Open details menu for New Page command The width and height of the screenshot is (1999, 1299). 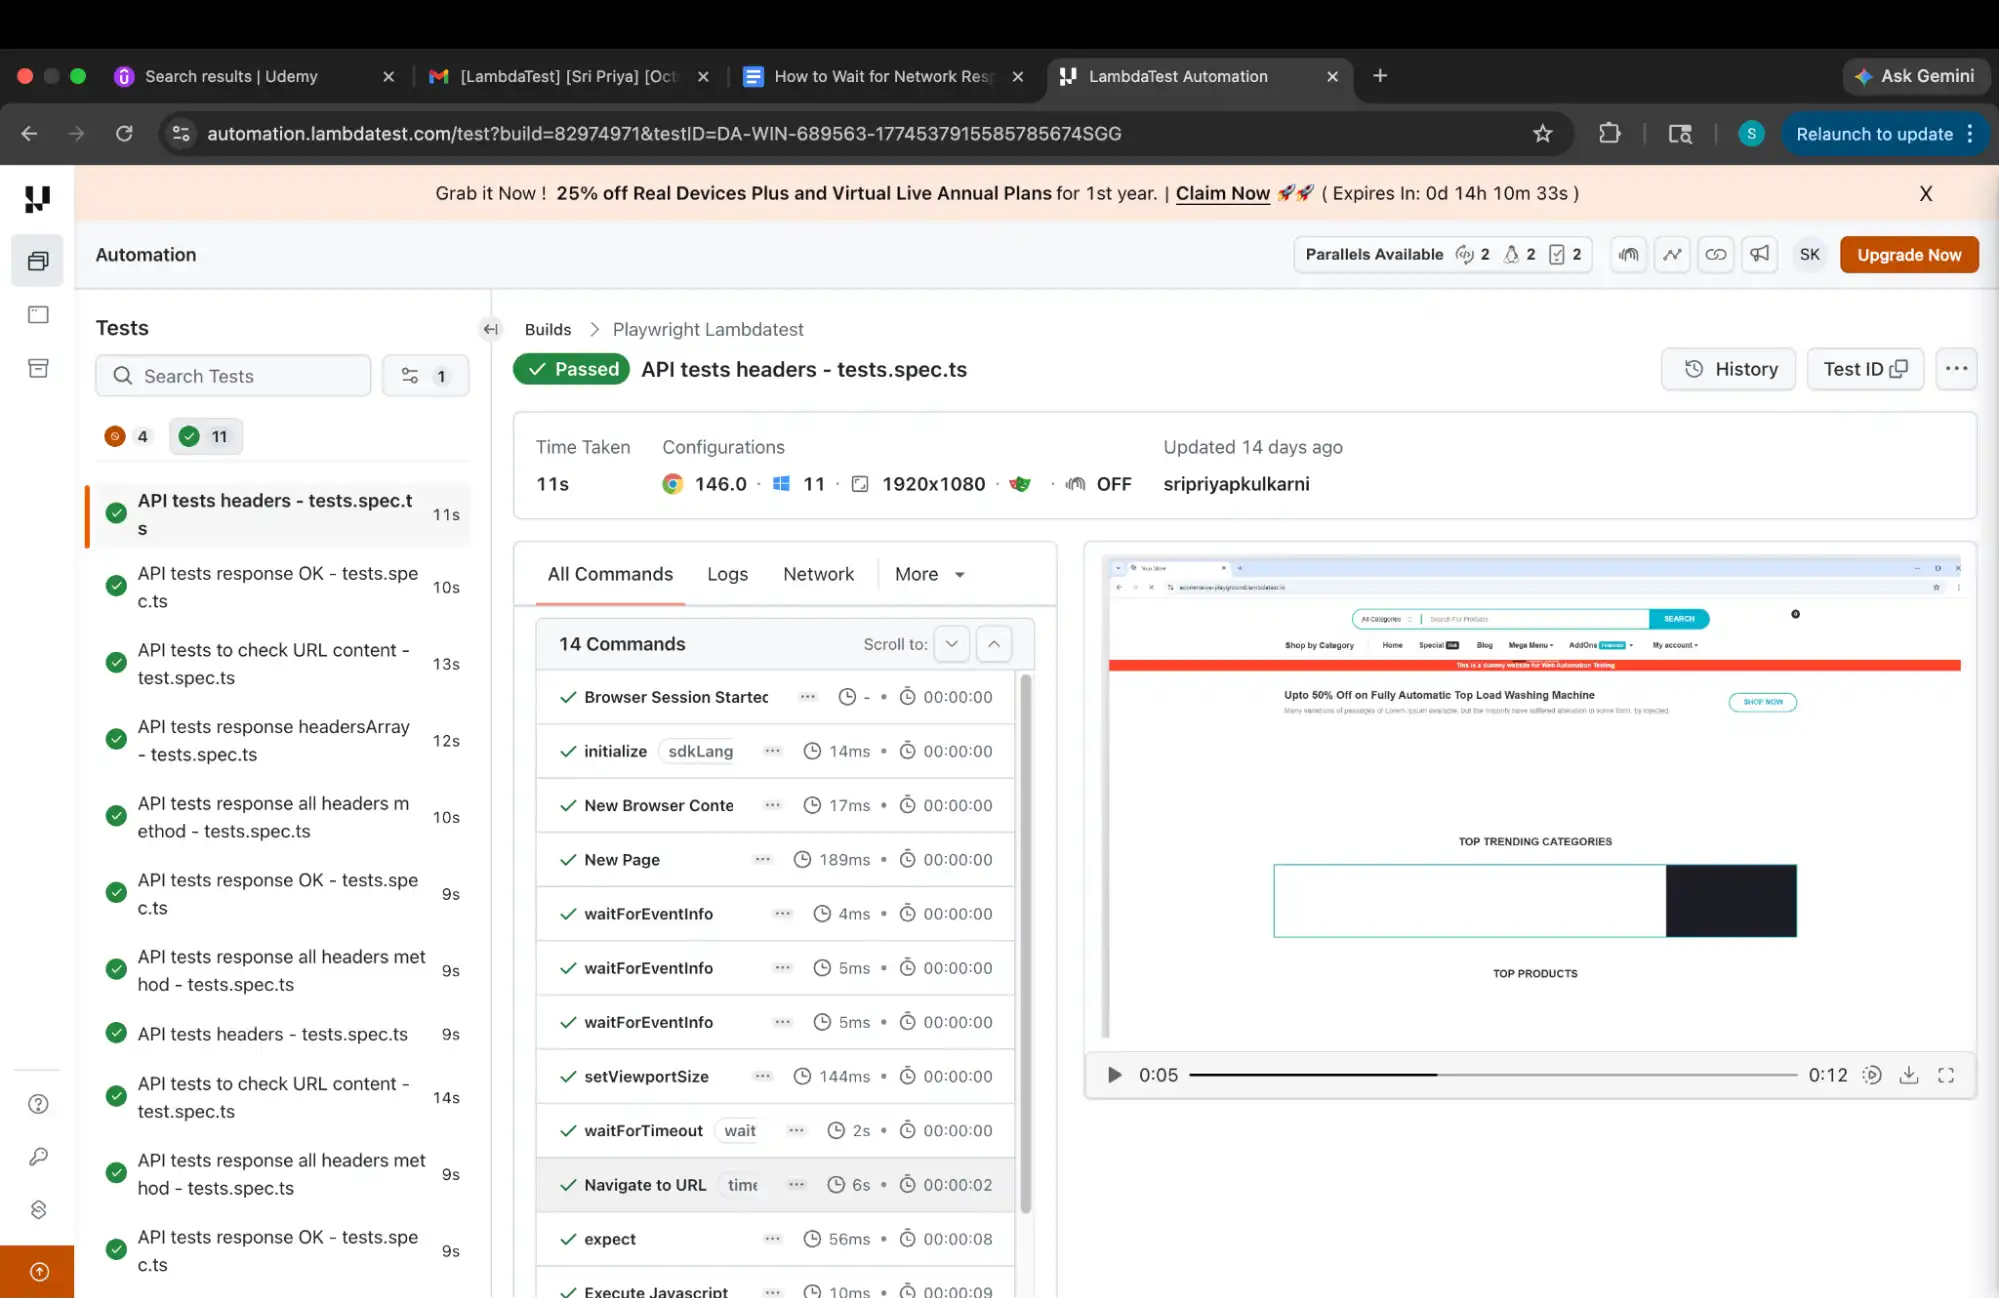coord(762,860)
